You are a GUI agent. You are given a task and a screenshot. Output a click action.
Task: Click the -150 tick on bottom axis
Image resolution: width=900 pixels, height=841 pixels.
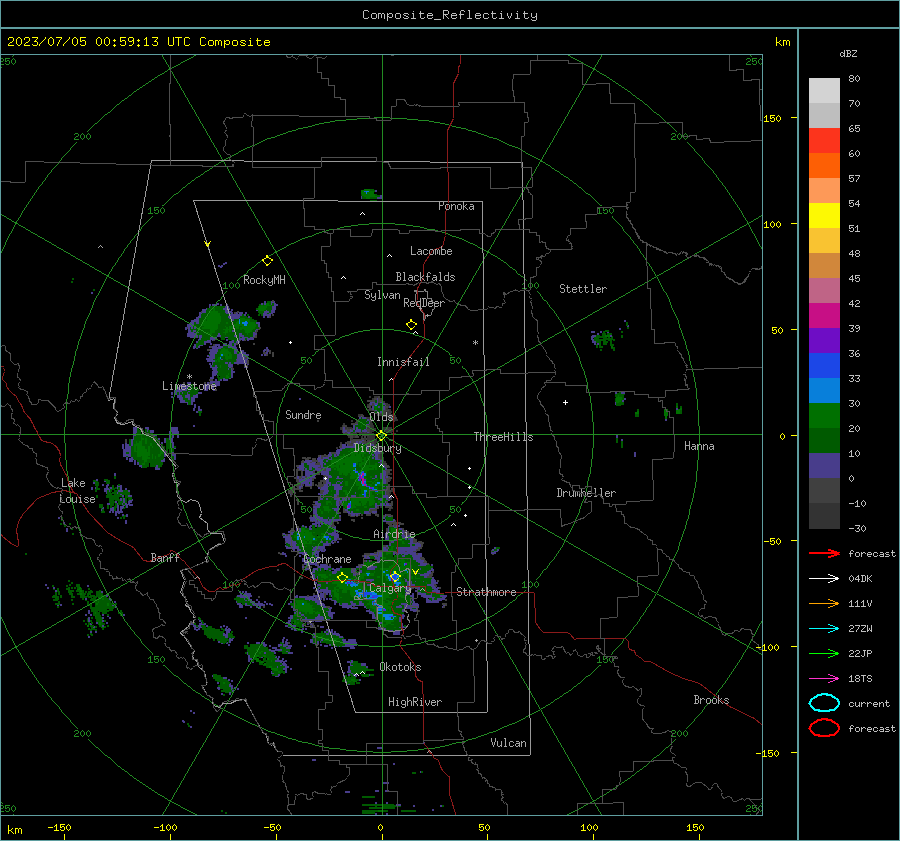[59, 827]
